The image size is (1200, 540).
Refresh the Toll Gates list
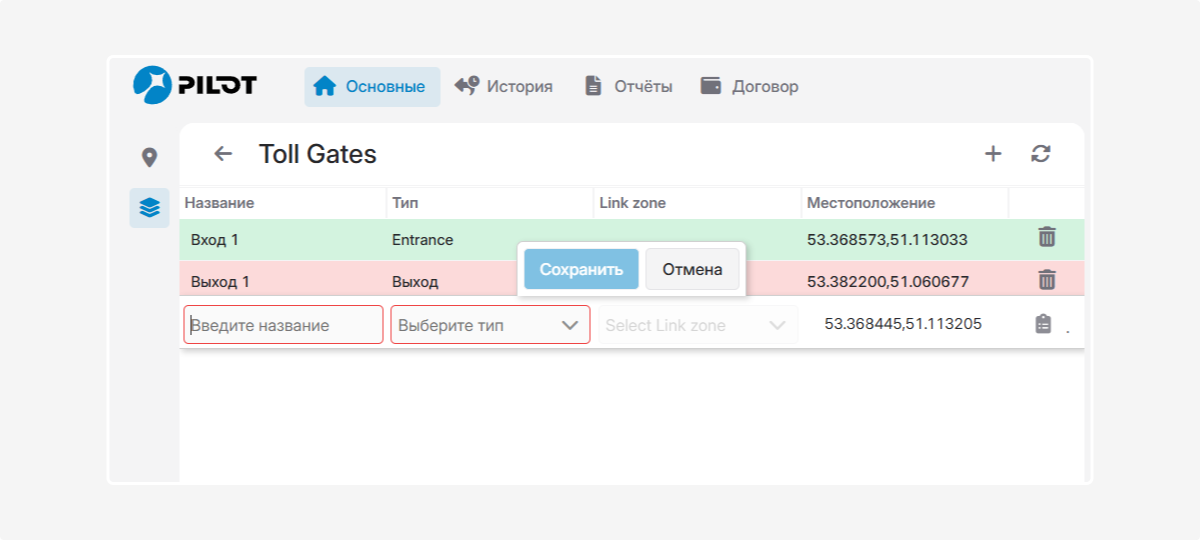click(x=1041, y=154)
